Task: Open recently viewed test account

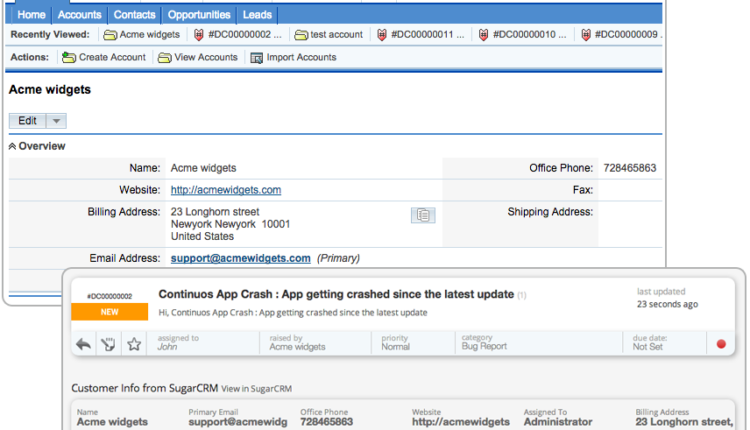Action: tap(328, 35)
